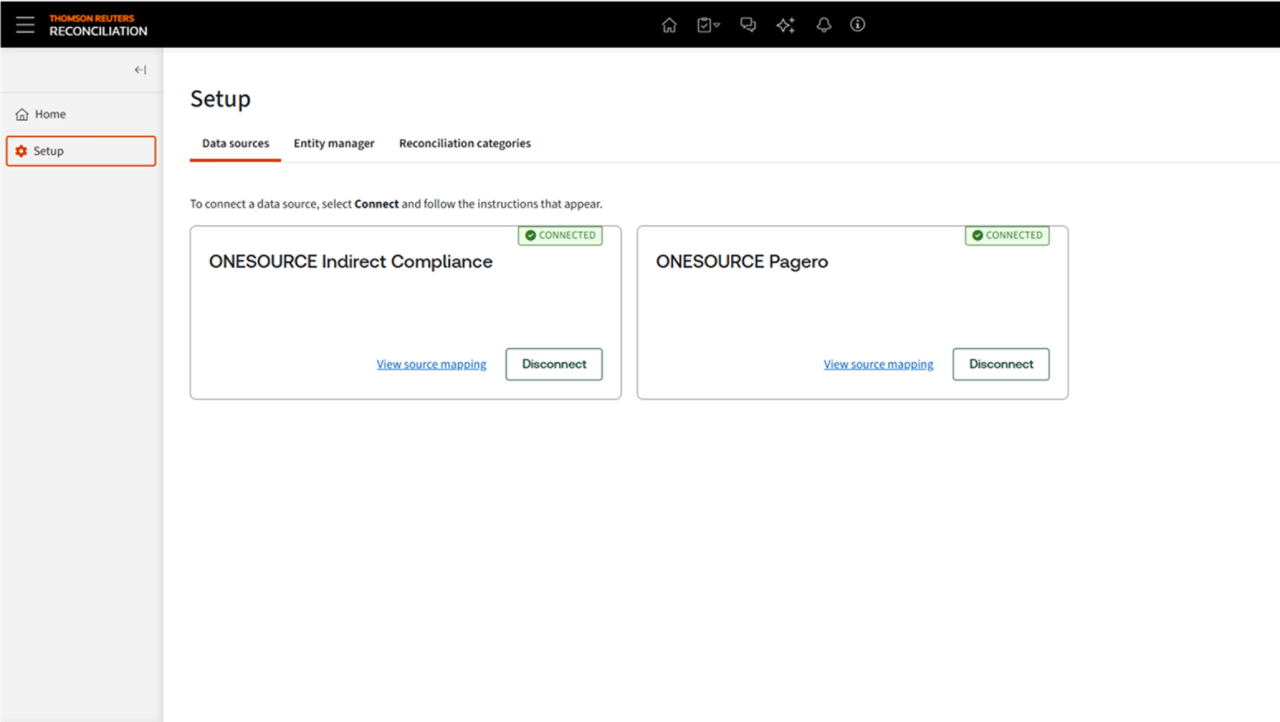The width and height of the screenshot is (1280, 722).
Task: Collapse the left sidebar panel
Action: (x=140, y=70)
